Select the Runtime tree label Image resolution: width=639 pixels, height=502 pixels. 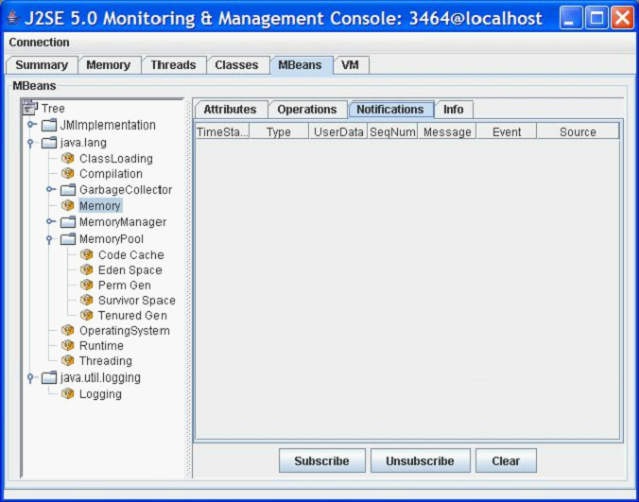point(101,346)
